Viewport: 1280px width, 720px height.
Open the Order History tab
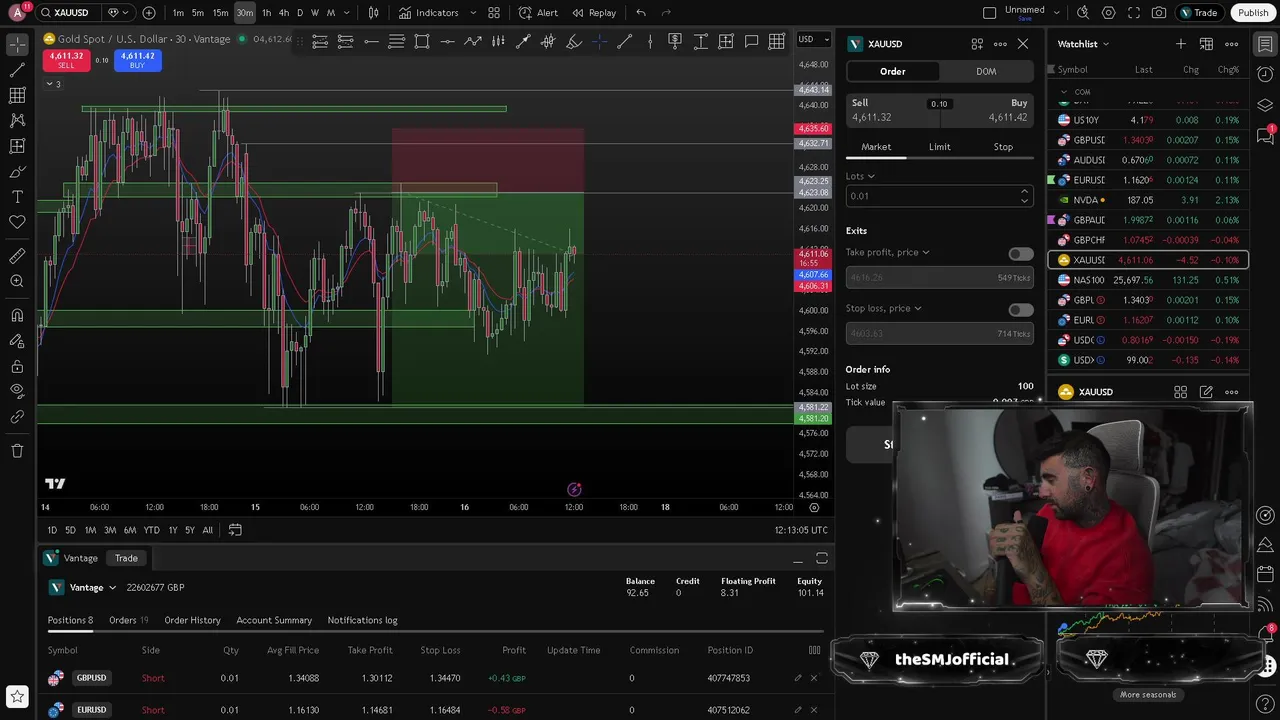tap(192, 620)
